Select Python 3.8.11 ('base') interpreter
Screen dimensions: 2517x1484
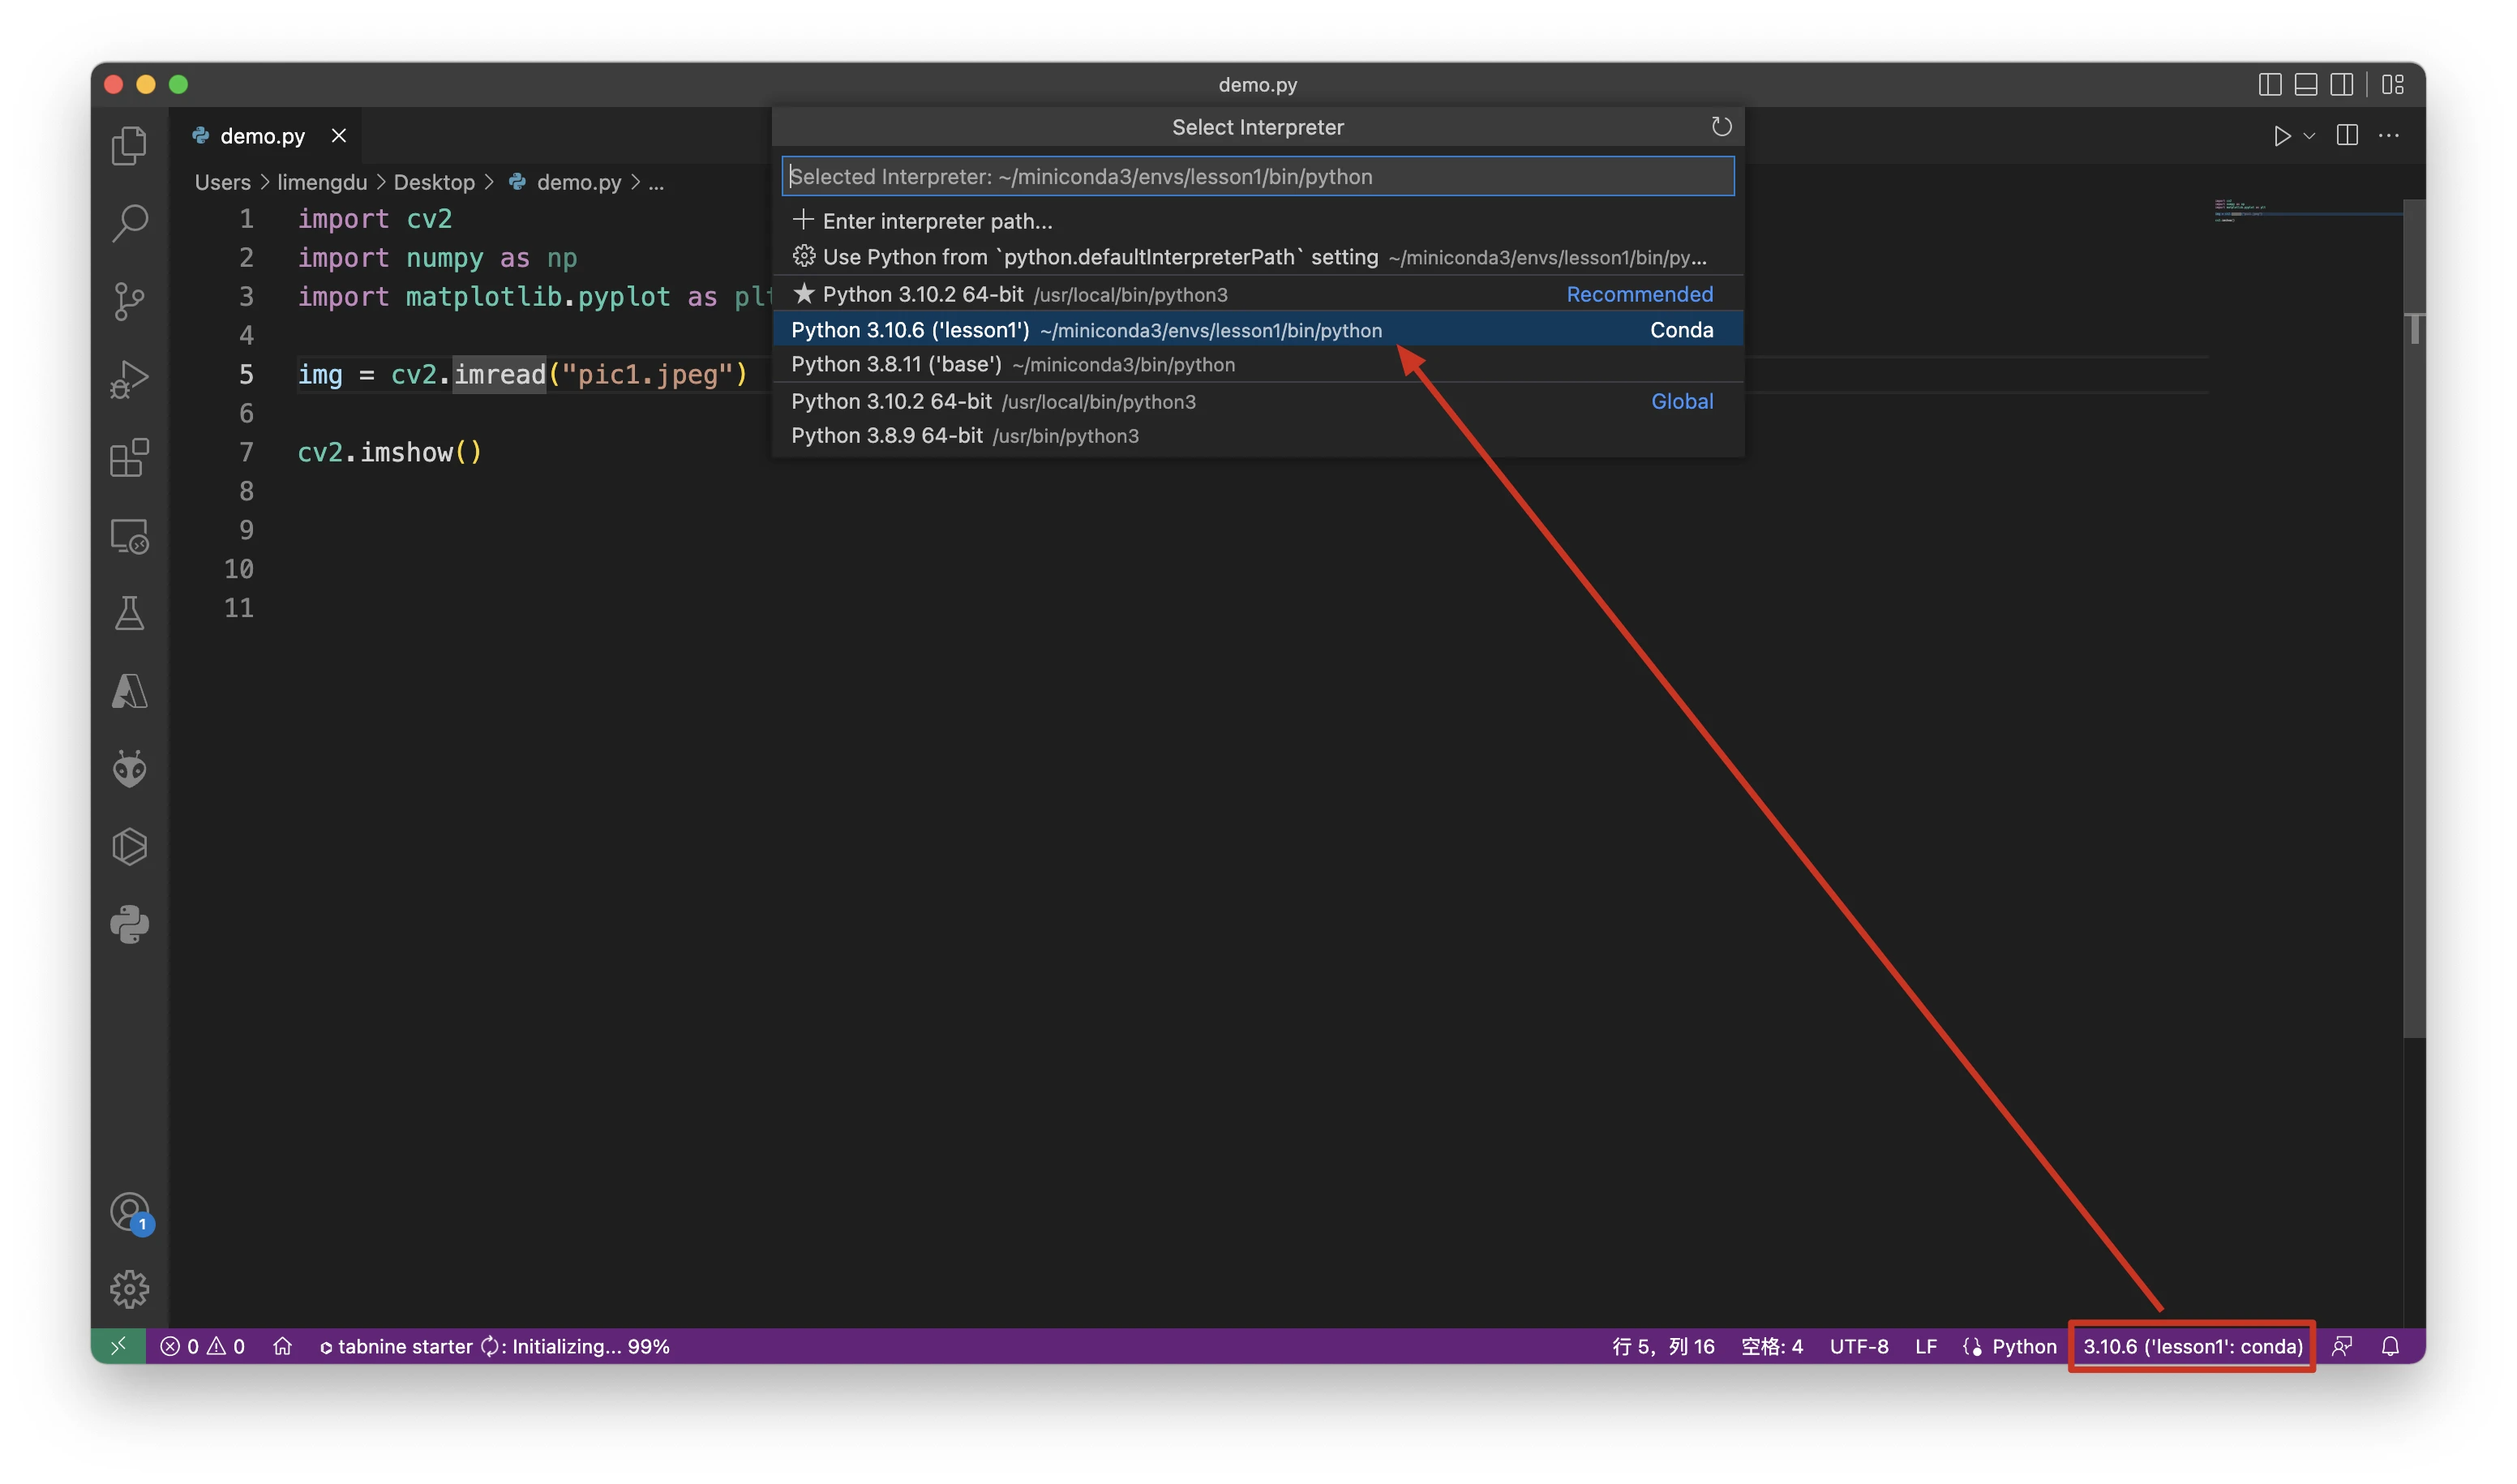[1012, 365]
